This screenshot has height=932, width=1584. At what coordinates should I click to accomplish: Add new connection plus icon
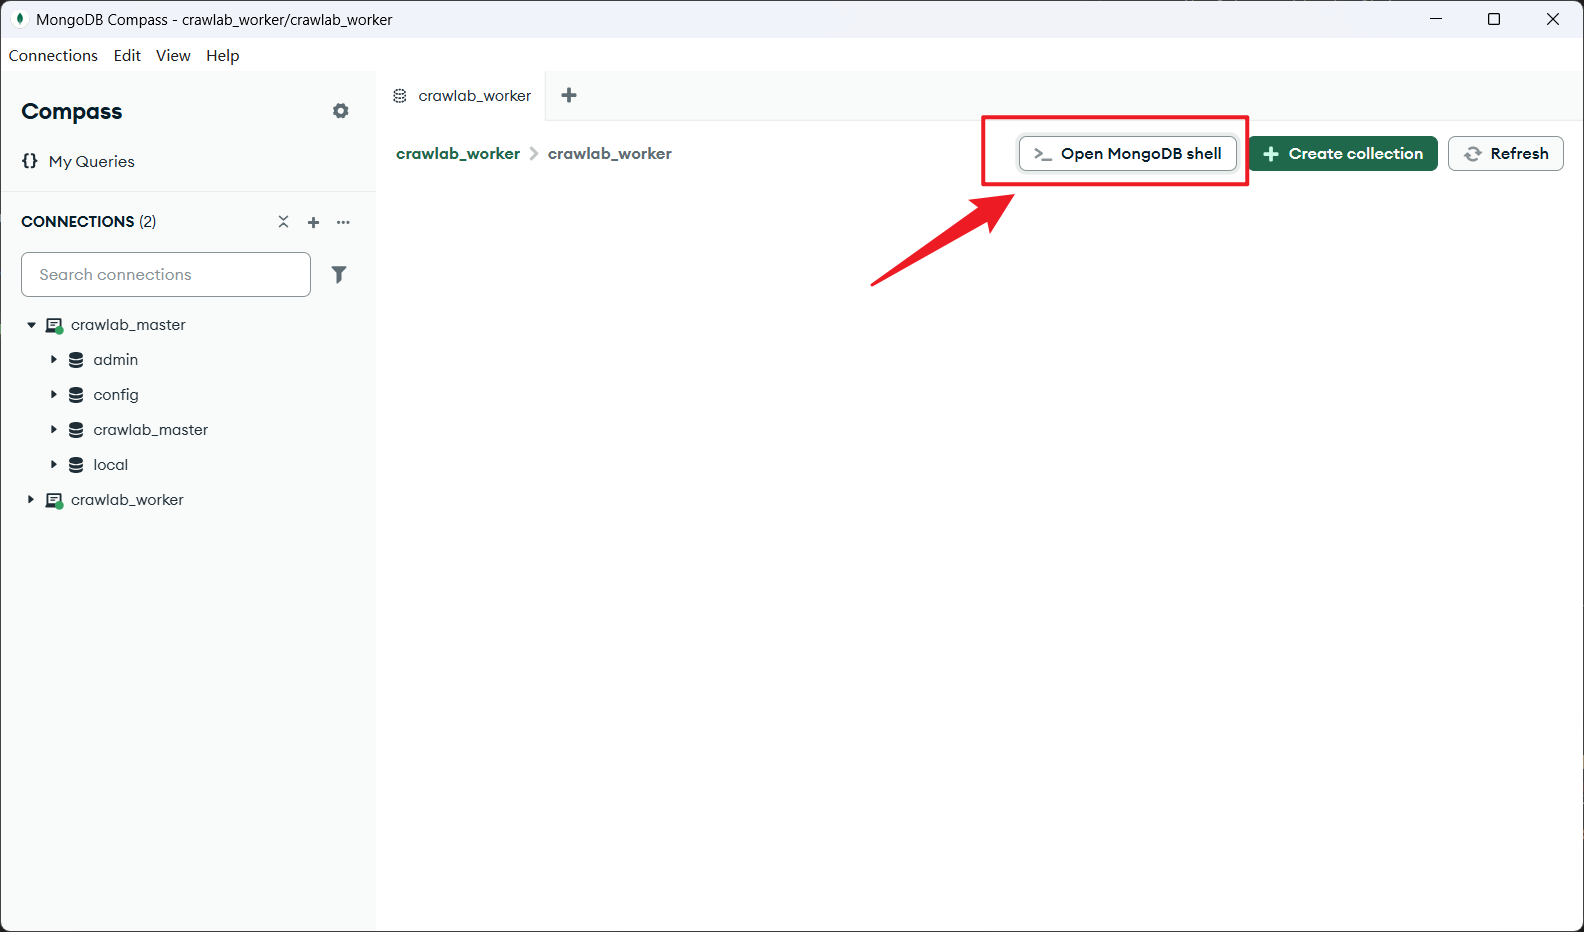pyautogui.click(x=313, y=222)
